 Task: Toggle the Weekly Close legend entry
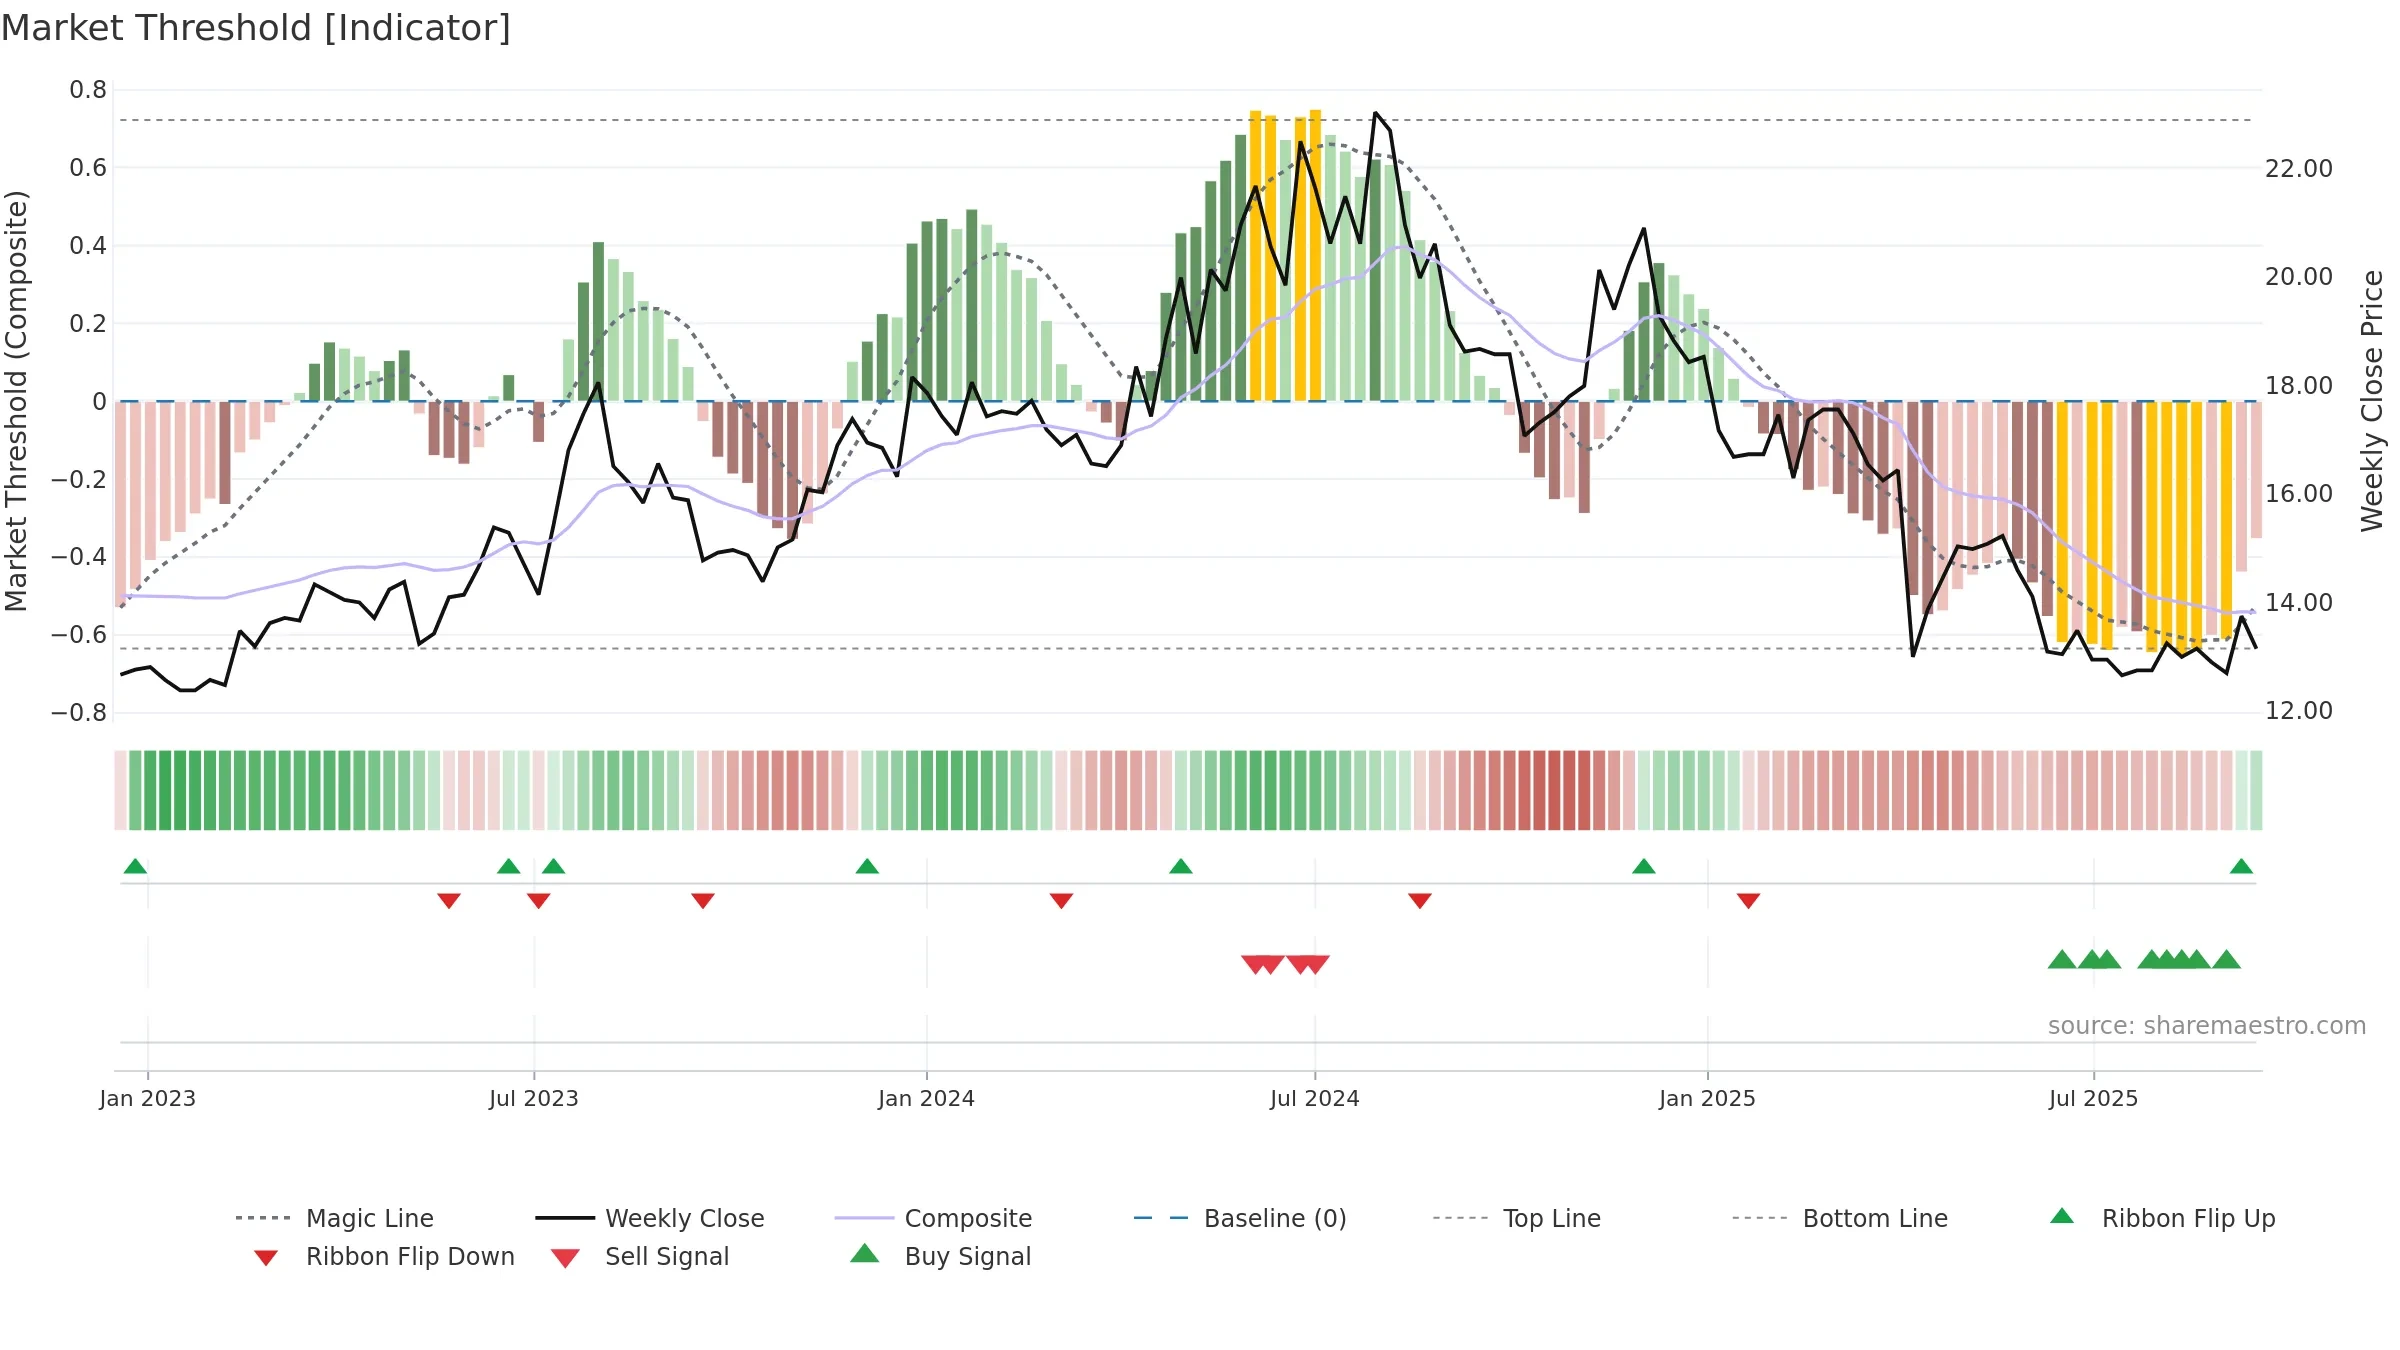[x=650, y=1218]
